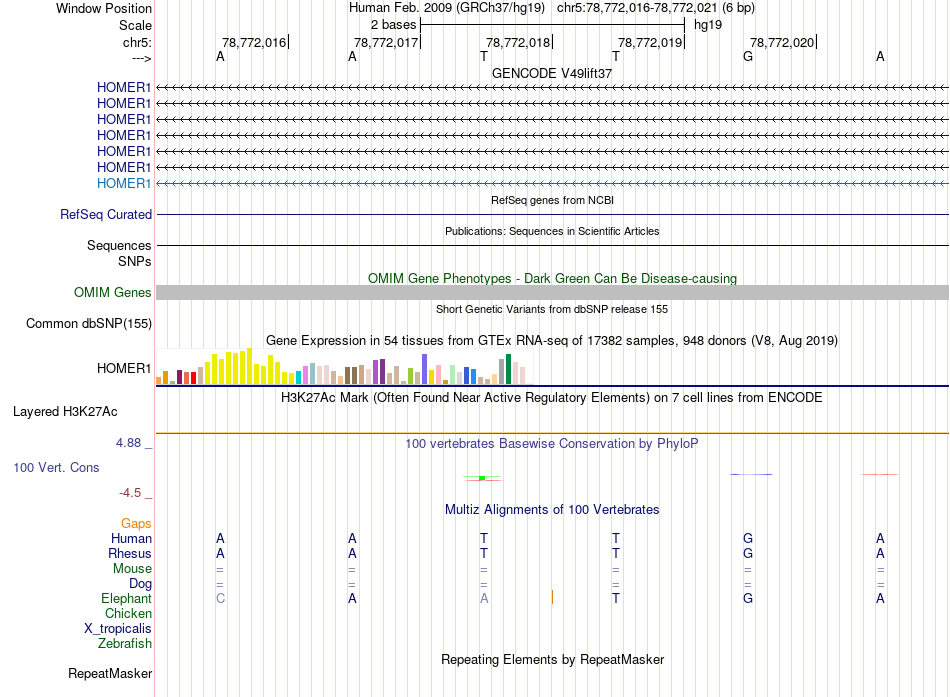Click the dark green GTEx expression bar
950x697 pixels.
coord(508,369)
